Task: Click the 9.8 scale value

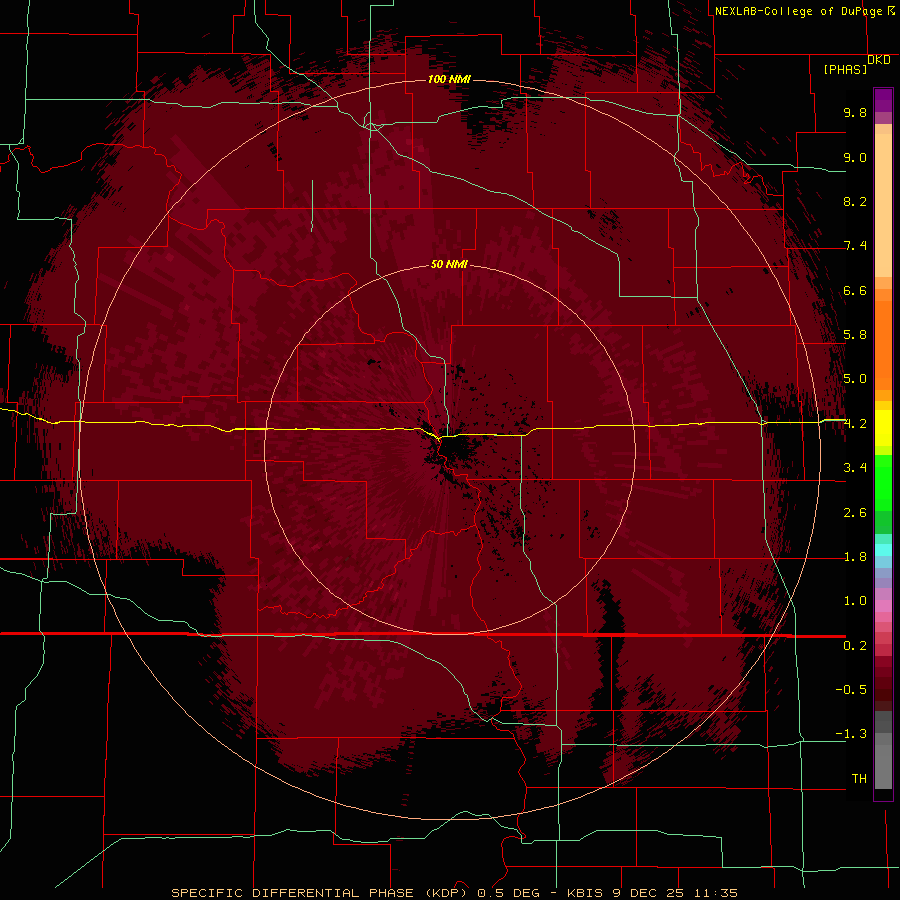Action: coord(855,112)
